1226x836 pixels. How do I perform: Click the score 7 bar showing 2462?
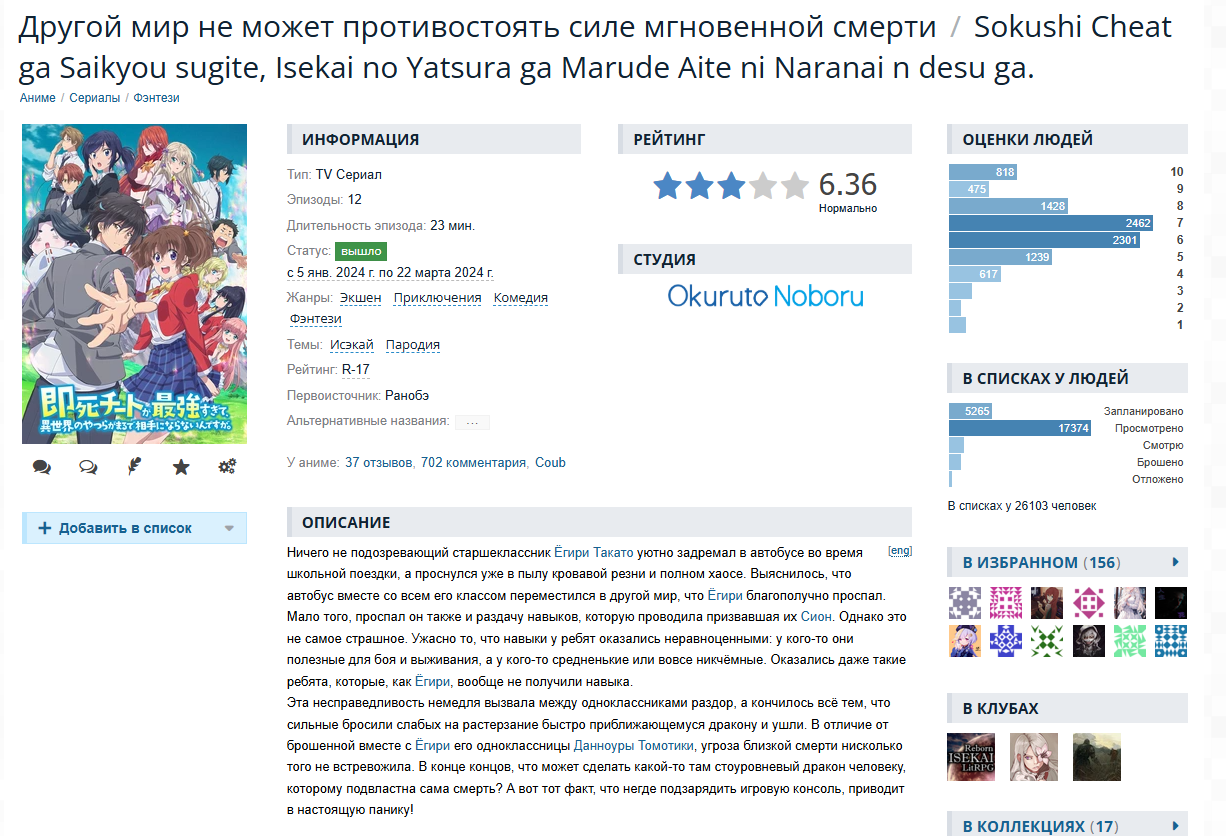(x=1051, y=223)
